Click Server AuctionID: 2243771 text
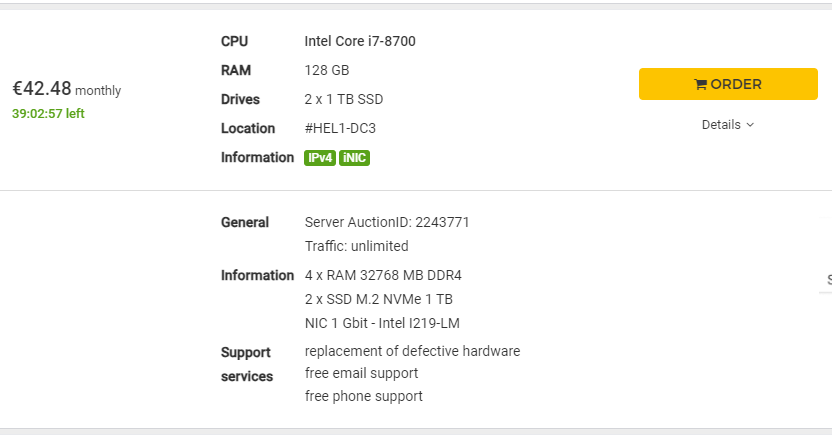The height and width of the screenshot is (436, 832). pyautogui.click(x=387, y=222)
